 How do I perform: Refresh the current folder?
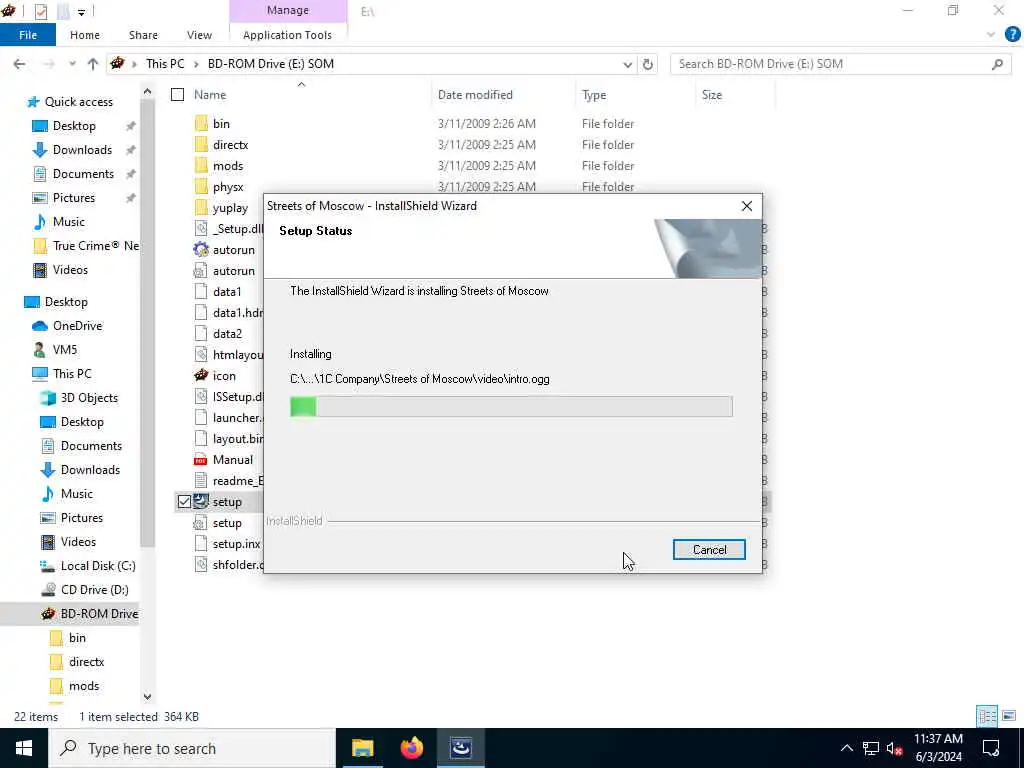tap(648, 64)
